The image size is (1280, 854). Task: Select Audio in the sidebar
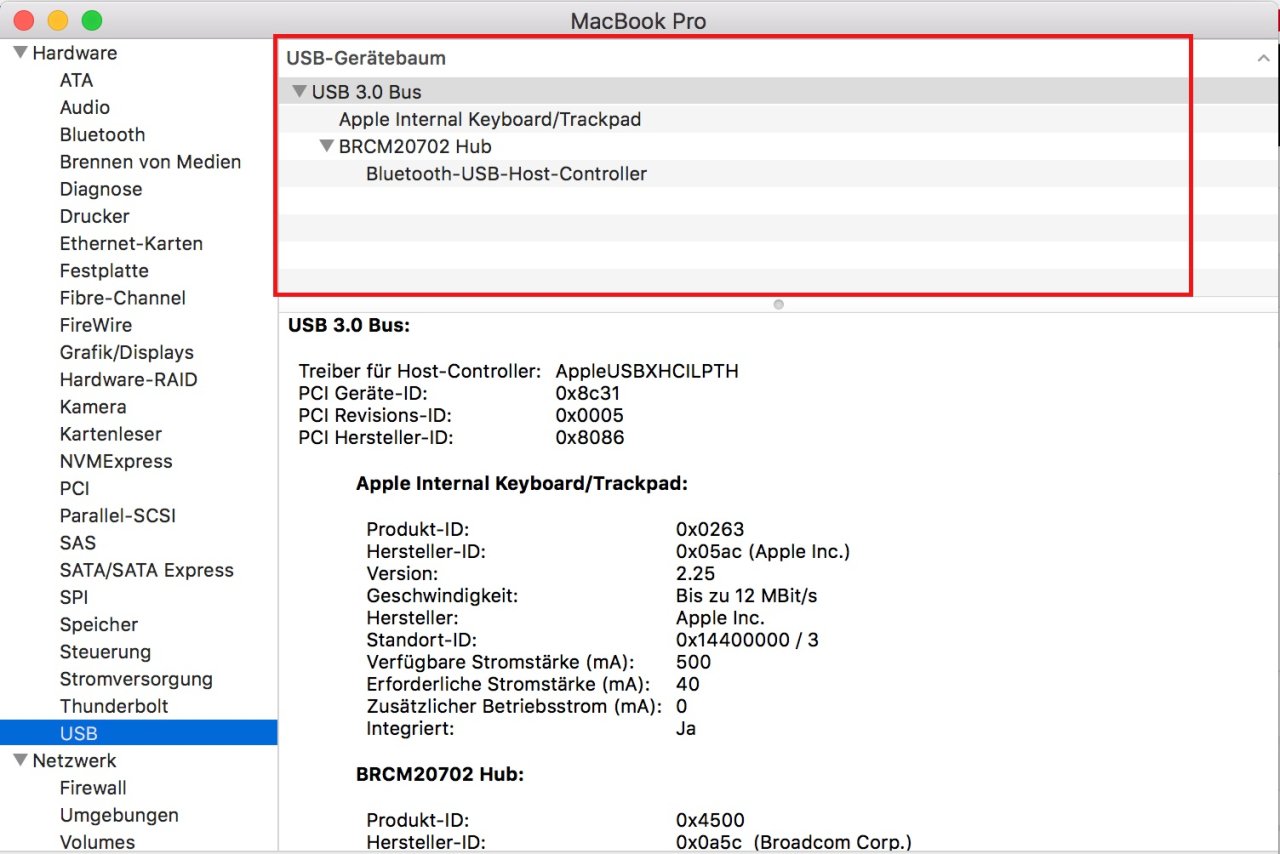point(85,107)
